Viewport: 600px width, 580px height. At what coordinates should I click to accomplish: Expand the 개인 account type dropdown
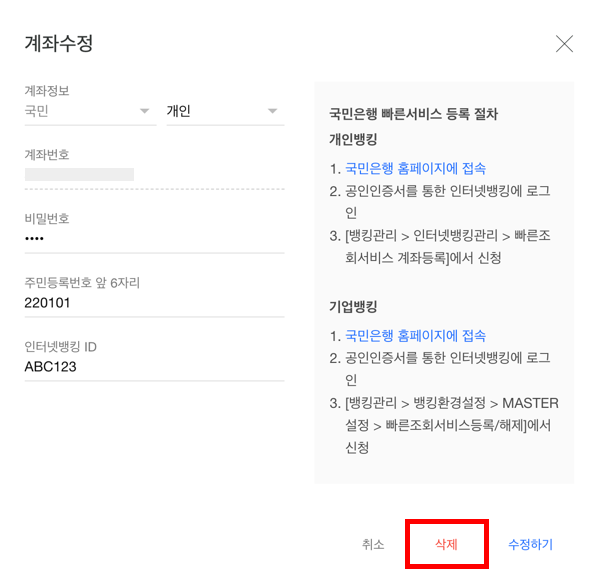tap(224, 110)
